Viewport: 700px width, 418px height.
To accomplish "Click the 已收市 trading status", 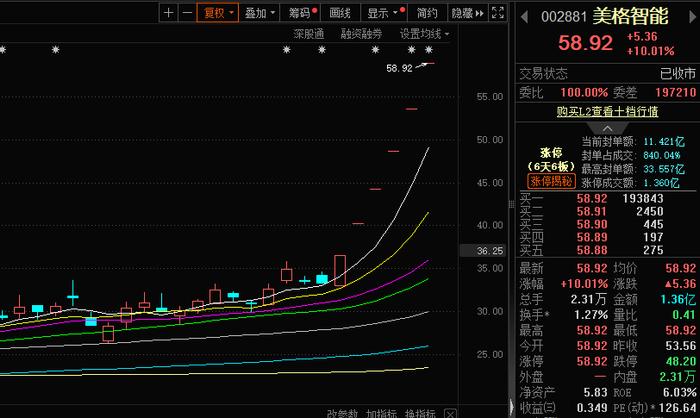I will (678, 74).
